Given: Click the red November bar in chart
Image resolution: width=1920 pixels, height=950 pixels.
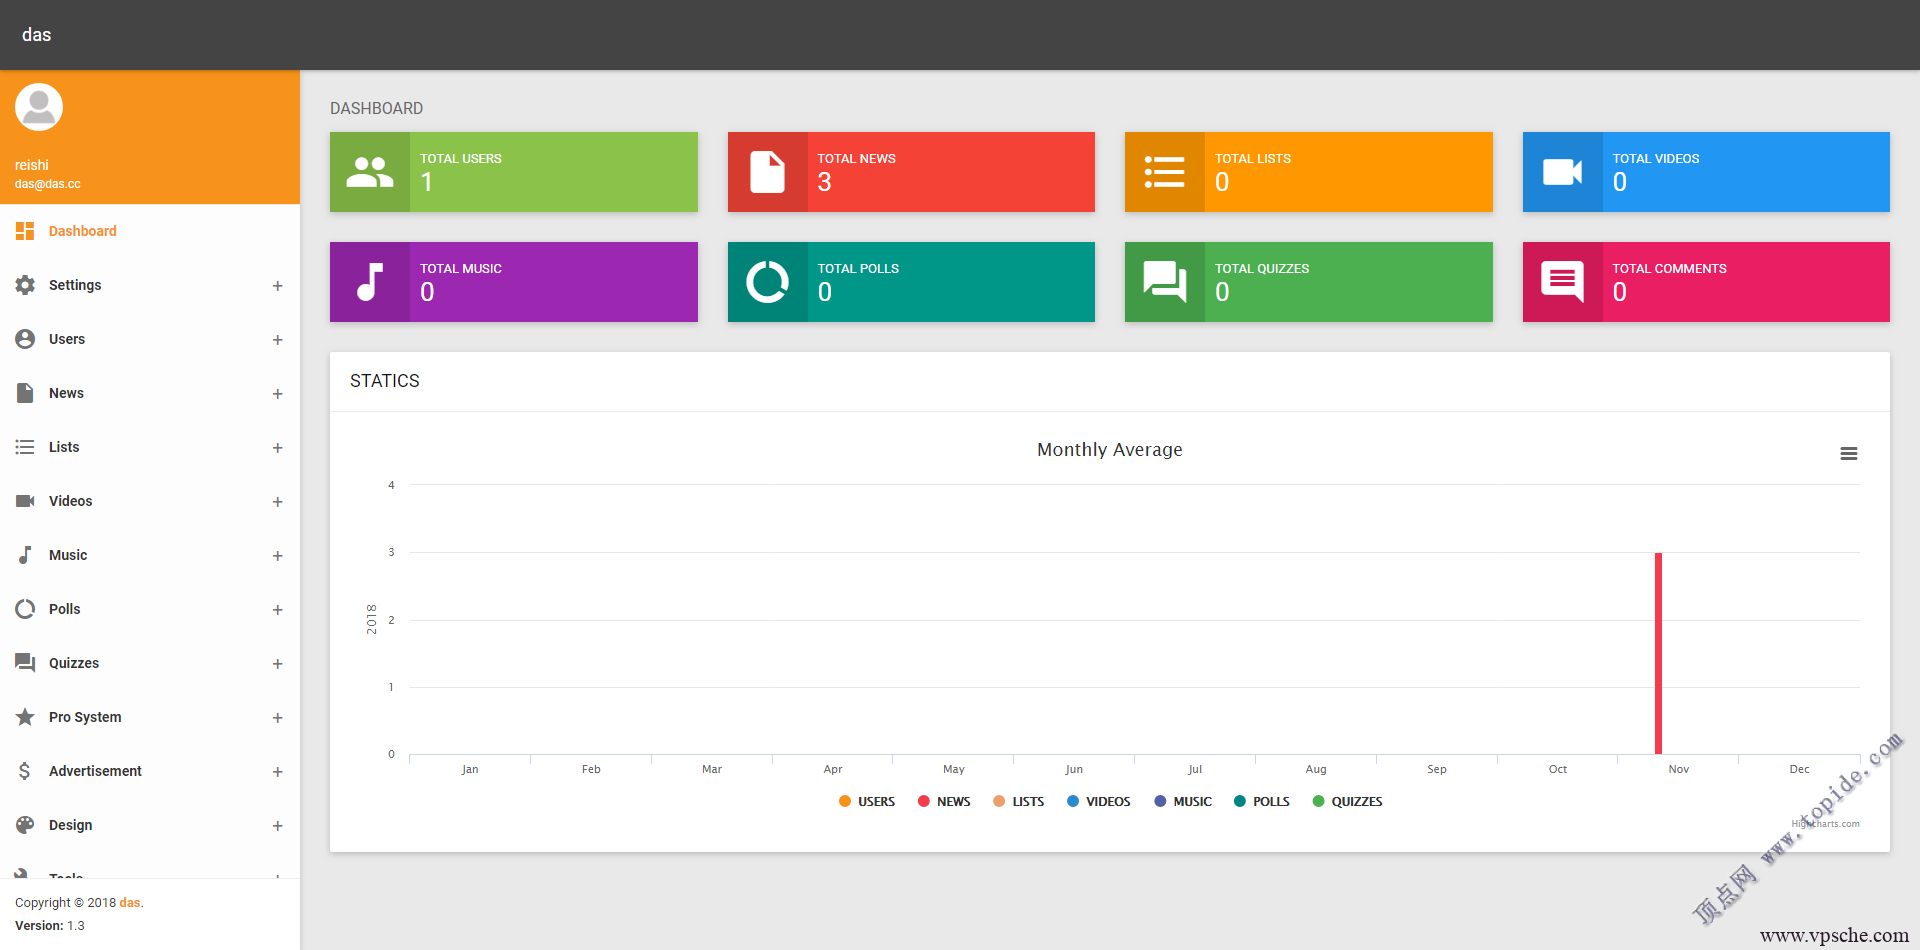Looking at the screenshot, I should coord(1658,653).
